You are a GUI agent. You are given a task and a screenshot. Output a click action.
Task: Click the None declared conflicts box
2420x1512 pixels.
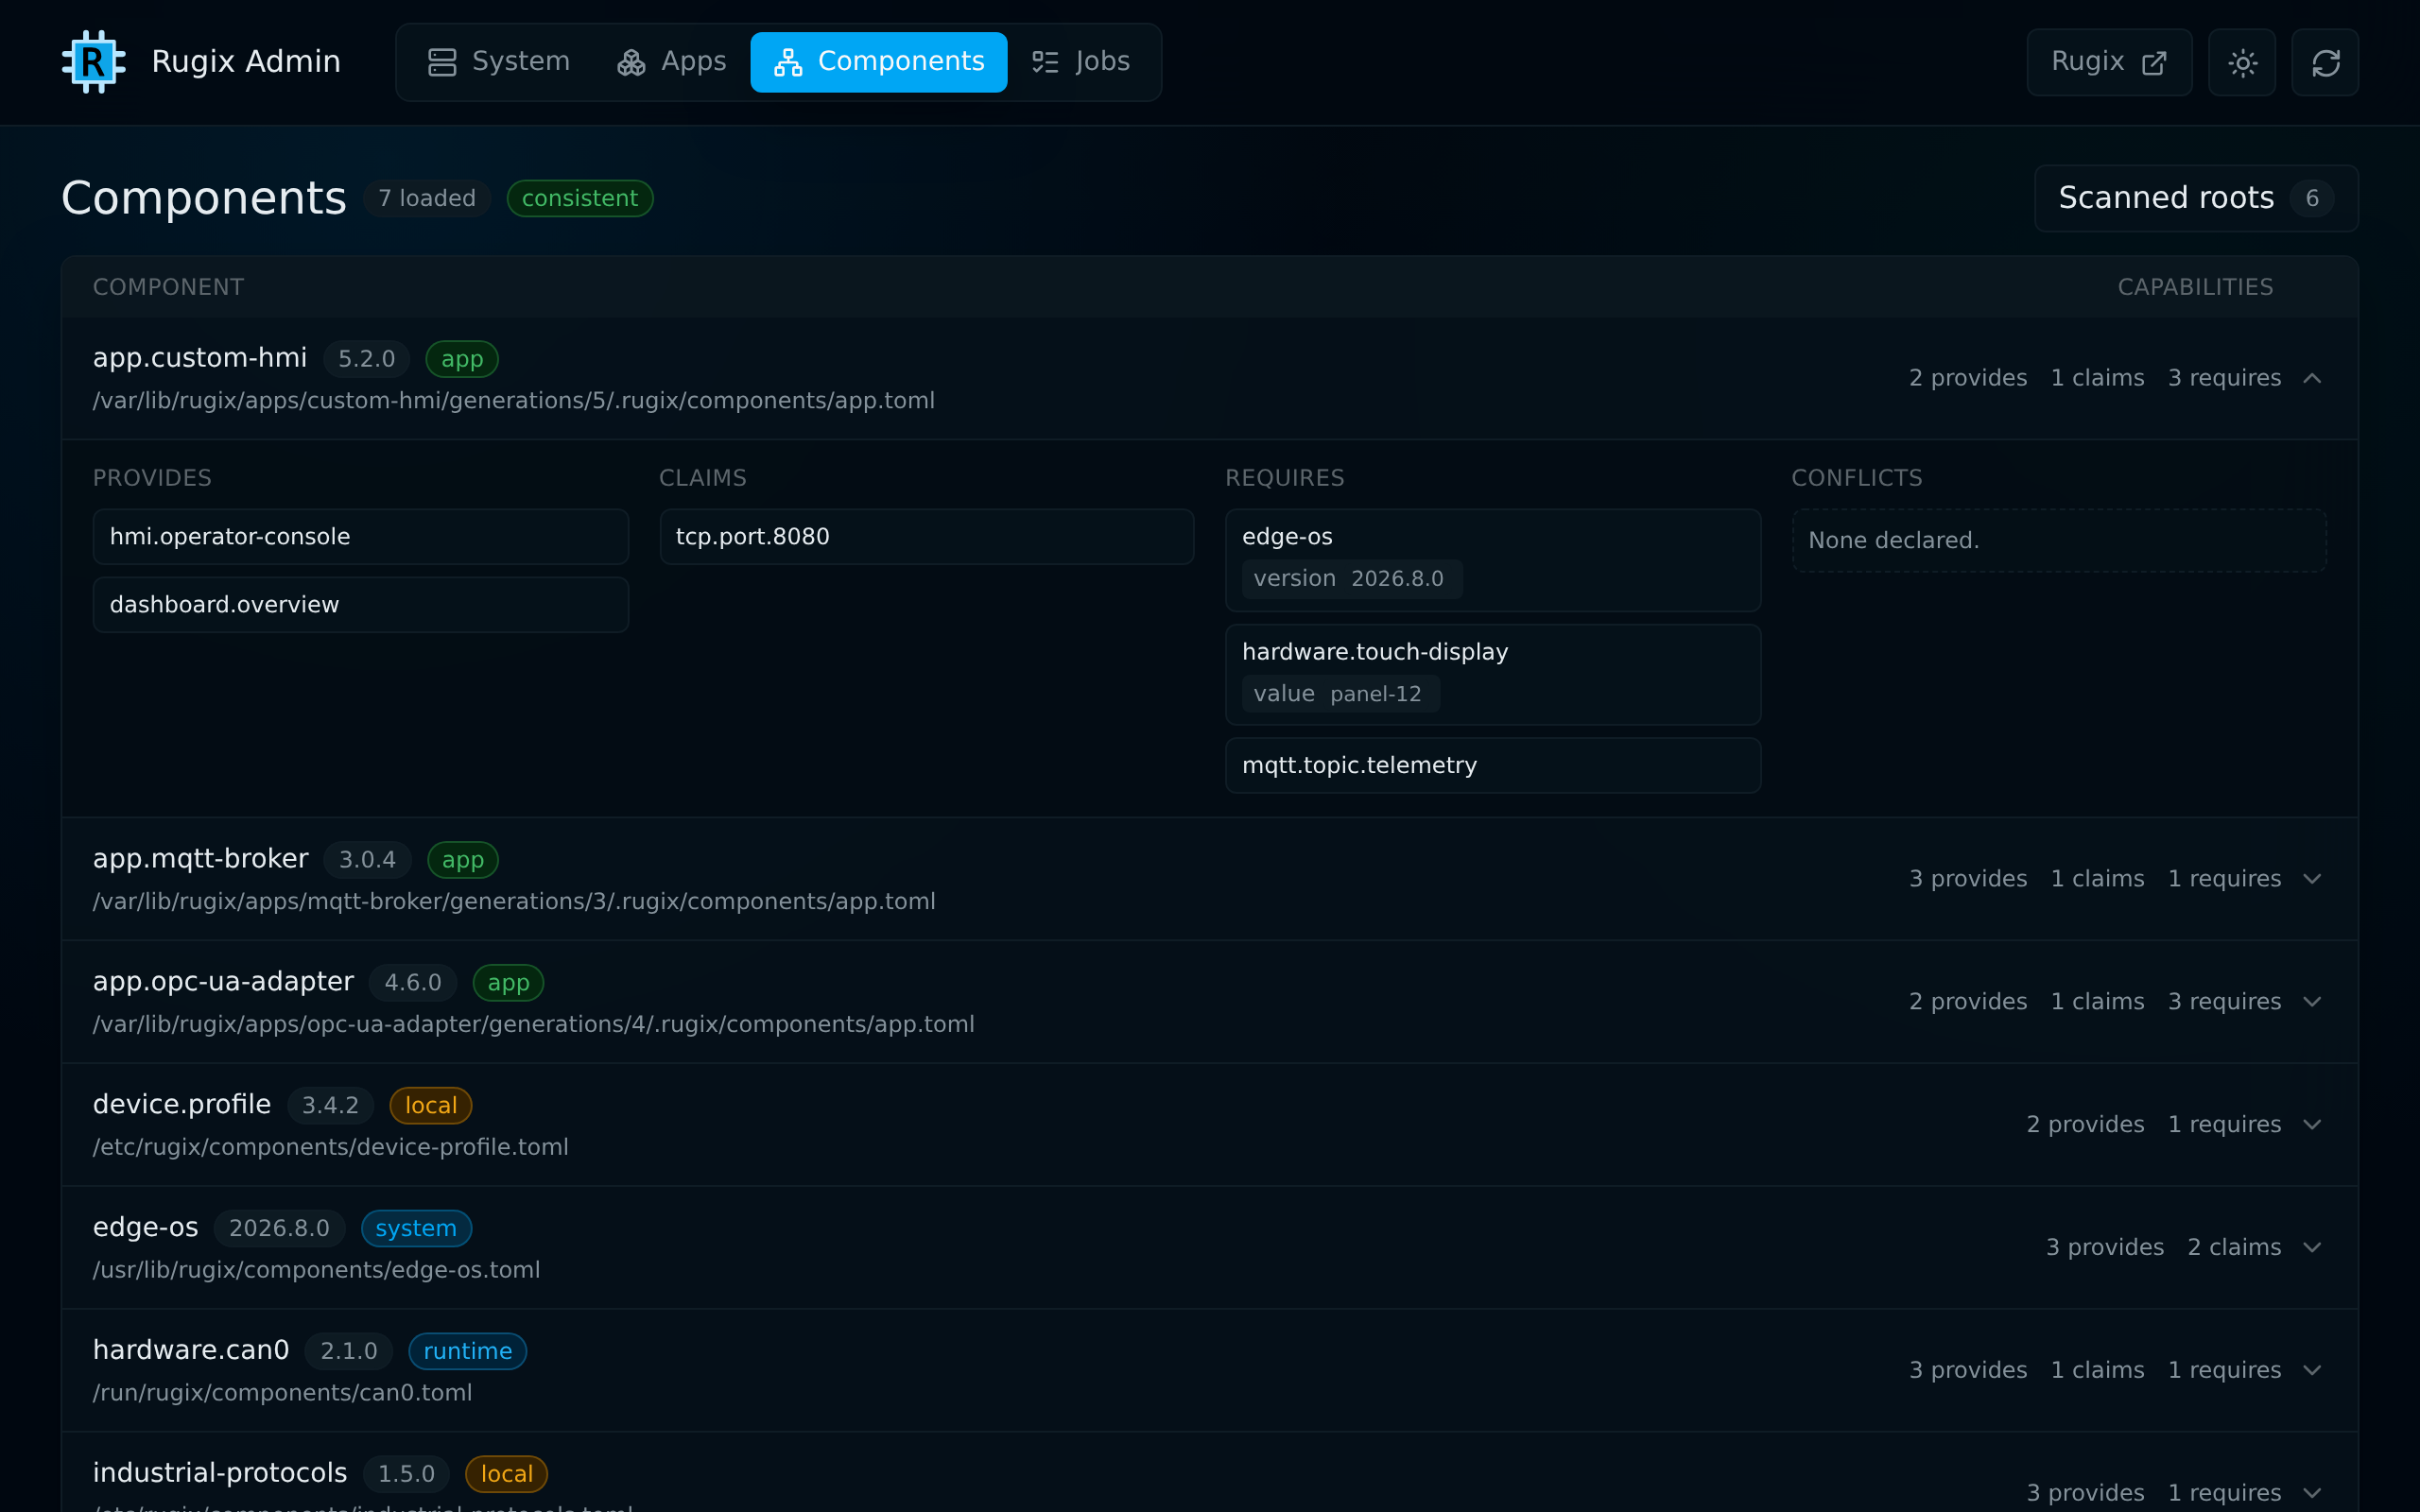(2059, 541)
